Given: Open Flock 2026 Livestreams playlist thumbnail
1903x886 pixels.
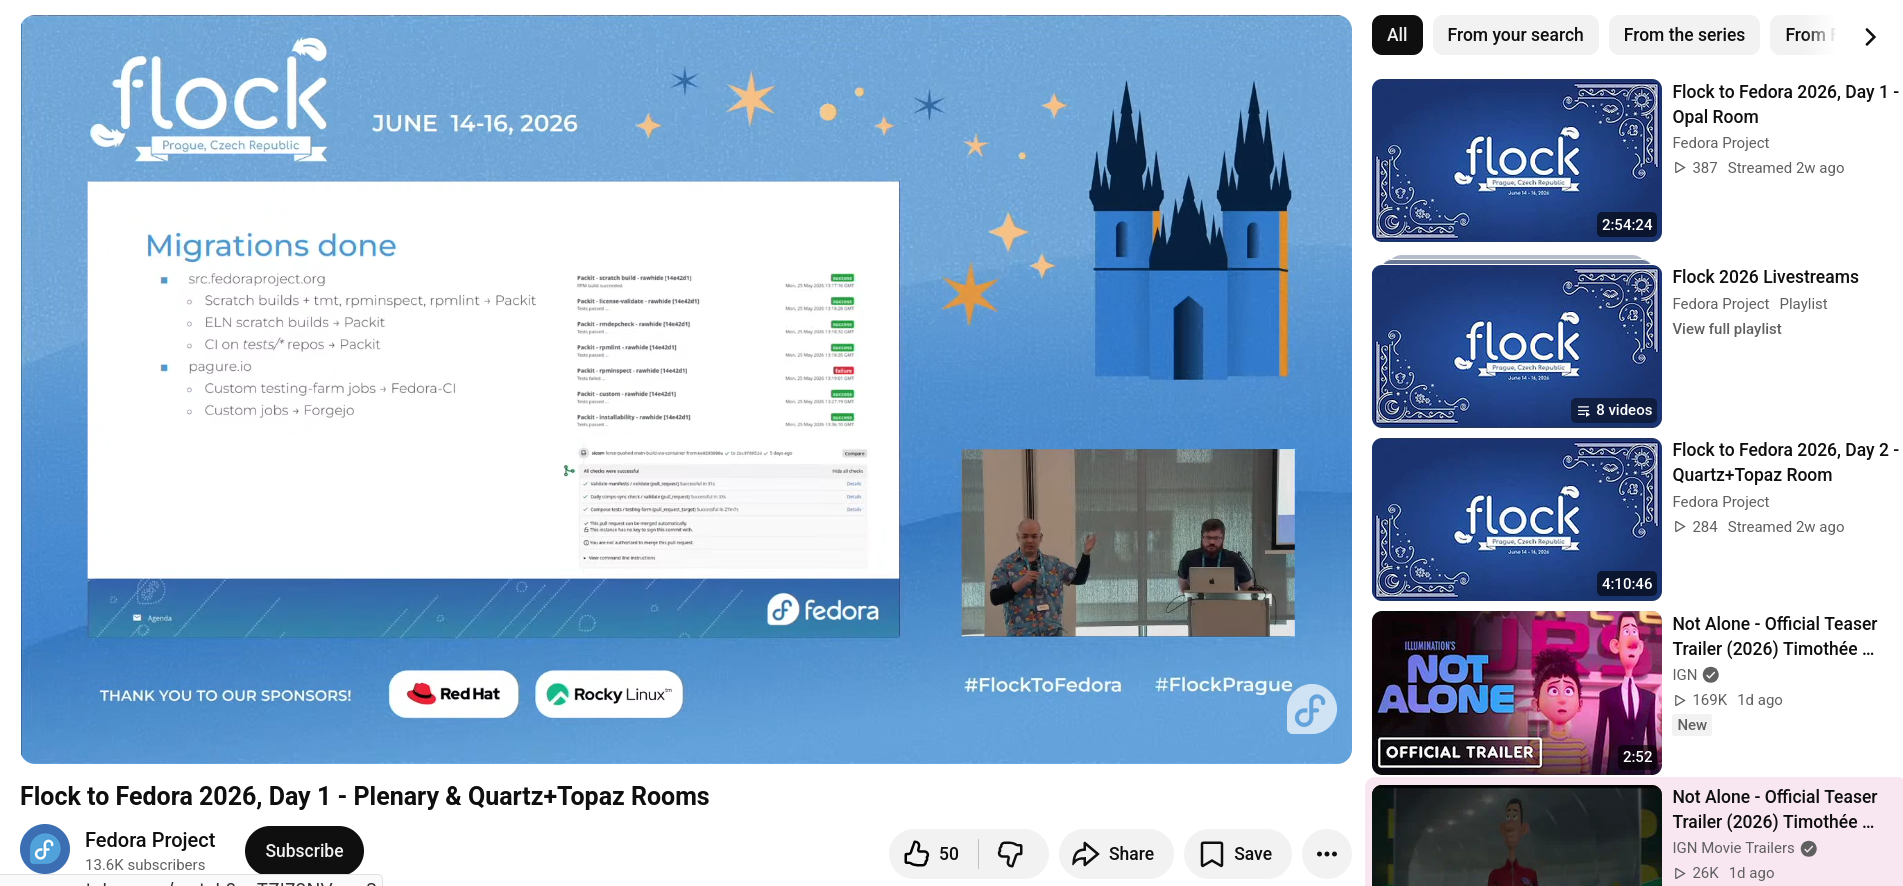Looking at the screenshot, I should 1516,345.
